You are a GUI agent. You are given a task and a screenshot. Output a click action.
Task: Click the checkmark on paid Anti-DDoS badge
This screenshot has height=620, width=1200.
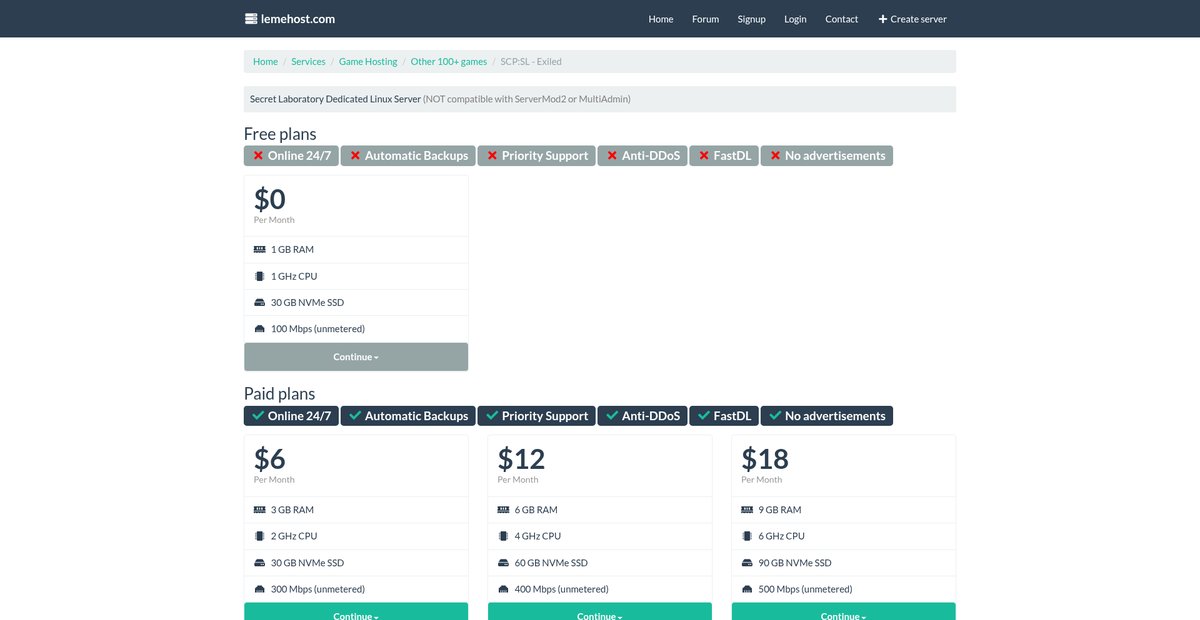[612, 416]
